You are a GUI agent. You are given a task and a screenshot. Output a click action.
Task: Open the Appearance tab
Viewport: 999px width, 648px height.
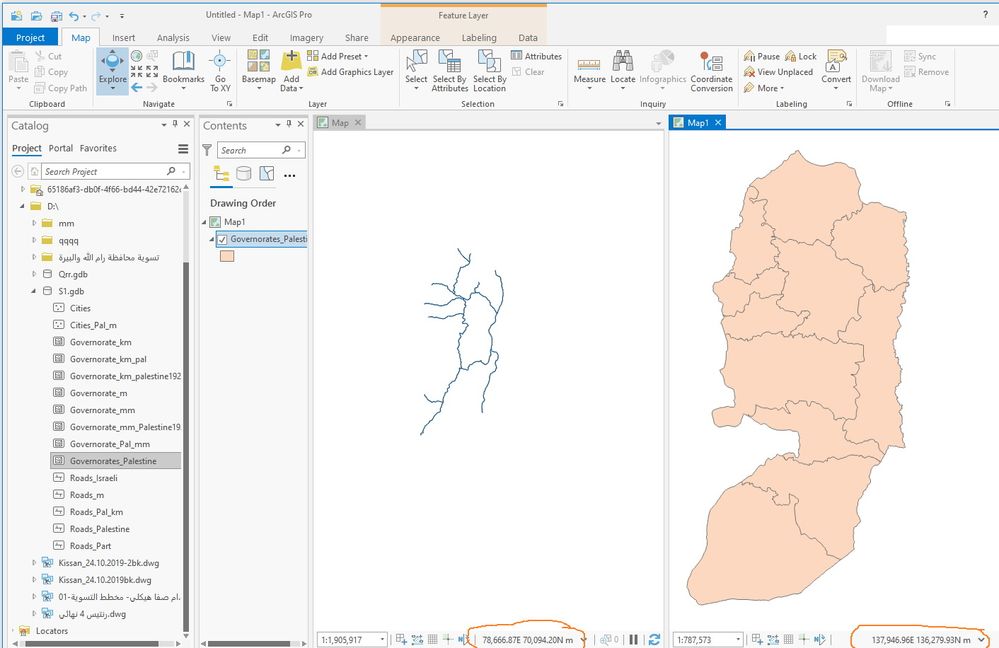click(415, 38)
